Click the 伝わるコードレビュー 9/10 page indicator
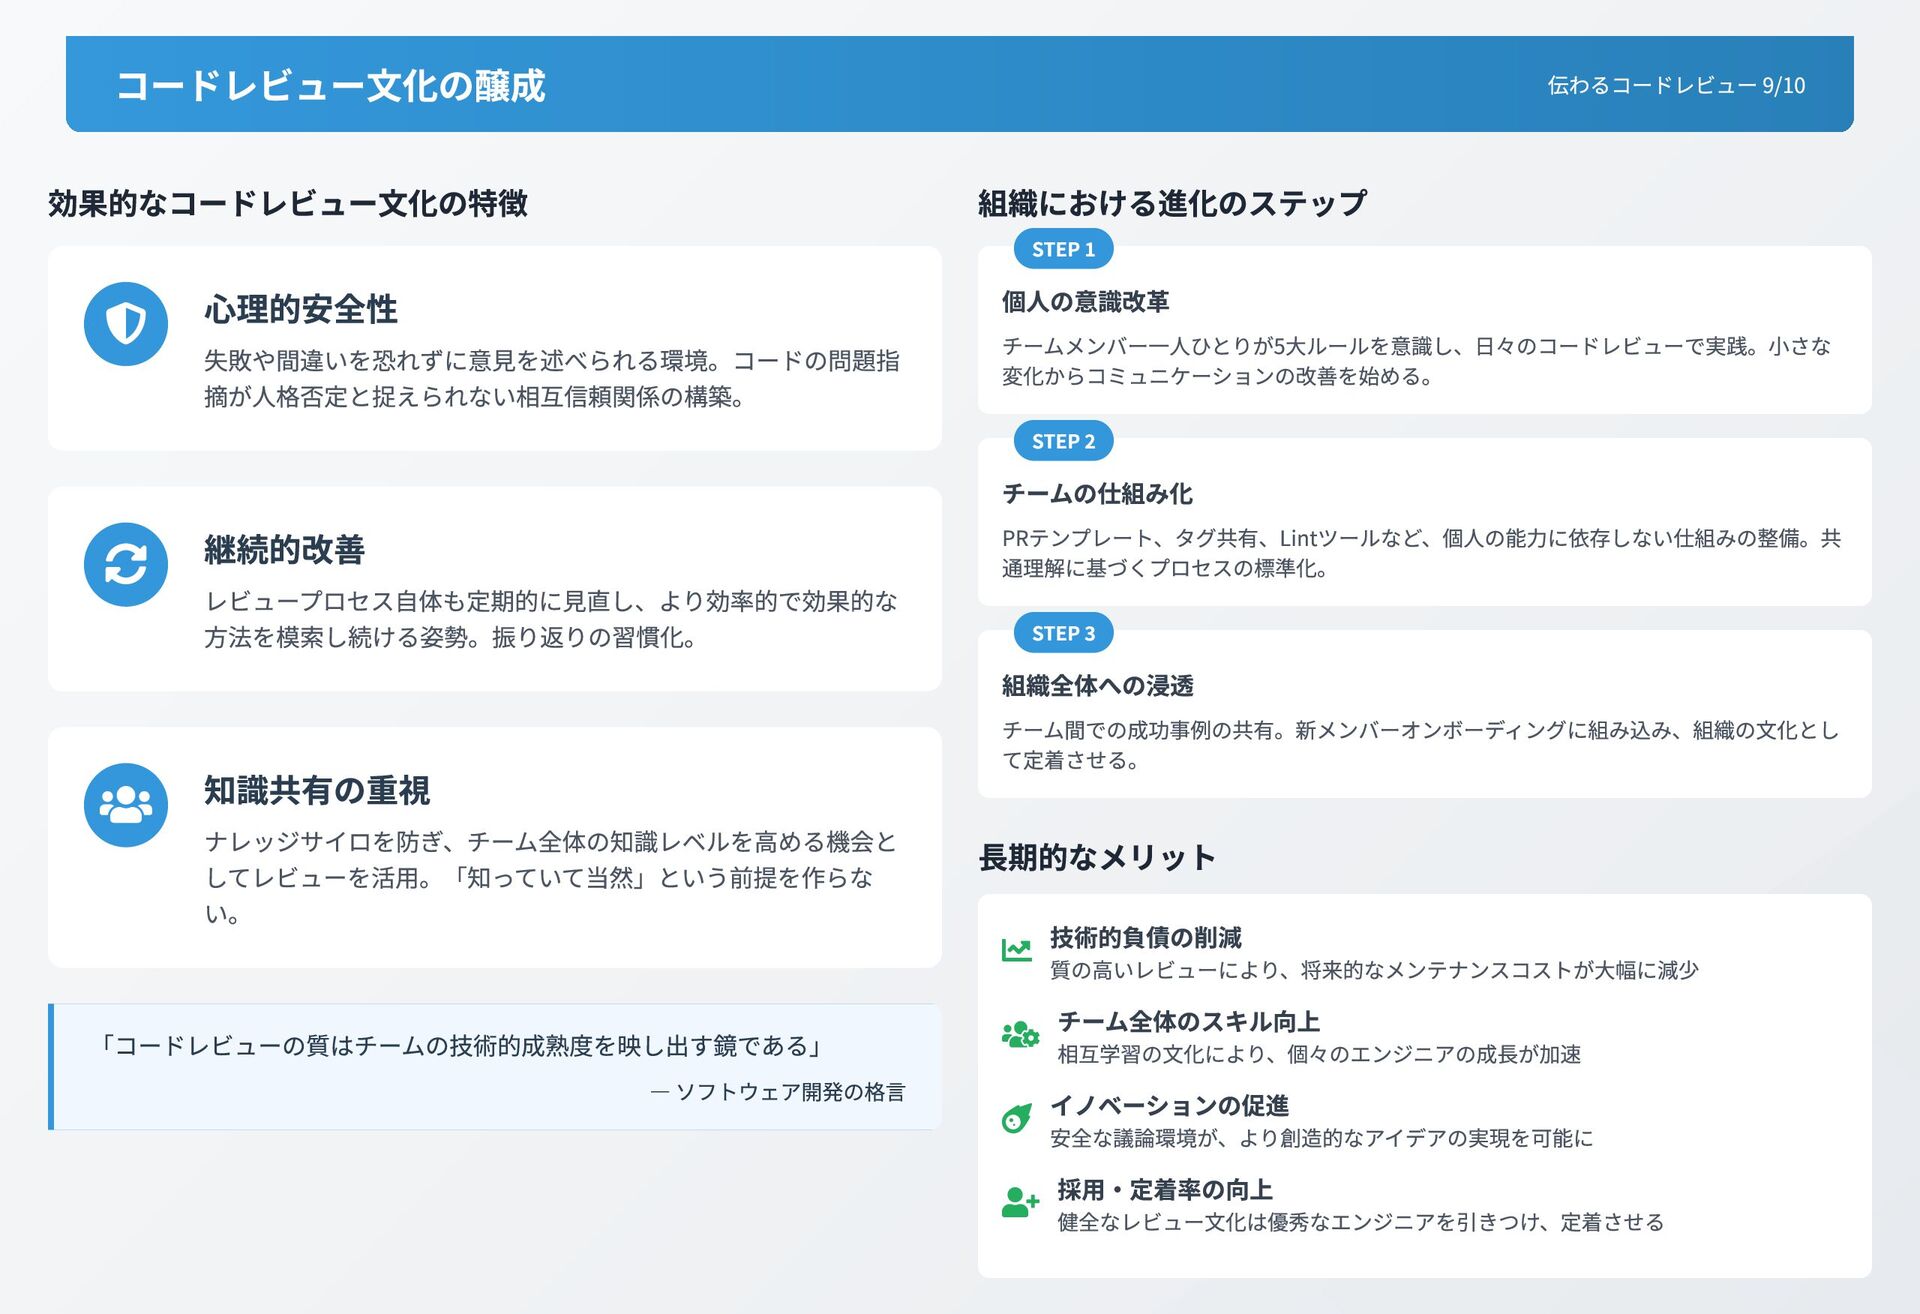 coord(1676,86)
